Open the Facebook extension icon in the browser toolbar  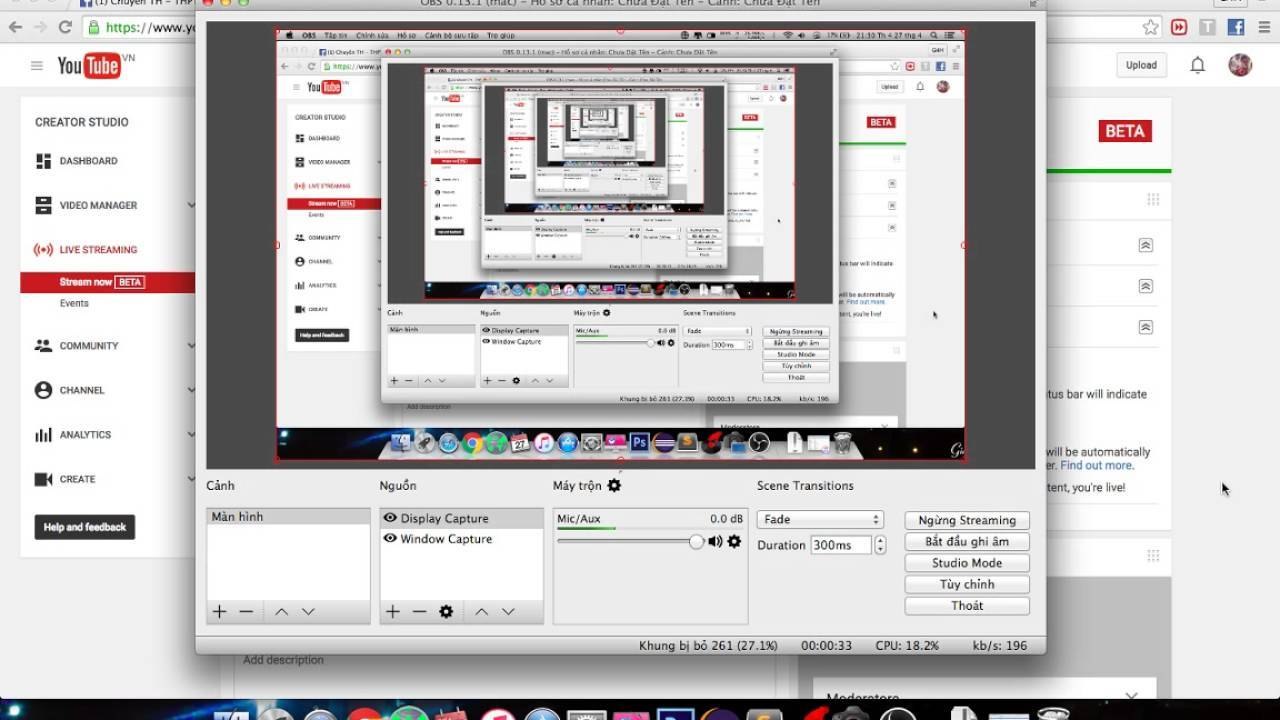(1236, 27)
